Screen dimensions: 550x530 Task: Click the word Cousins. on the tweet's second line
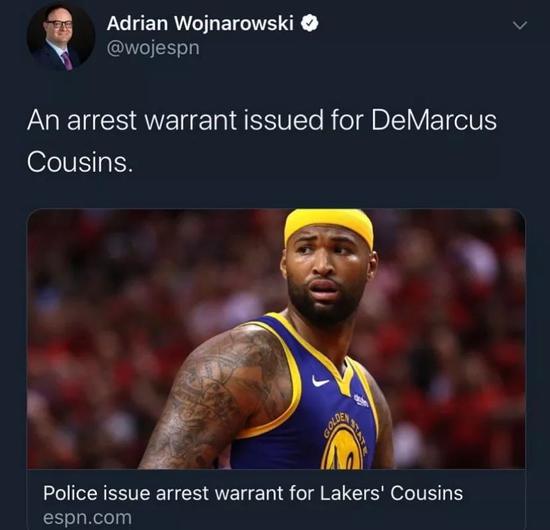tap(80, 162)
